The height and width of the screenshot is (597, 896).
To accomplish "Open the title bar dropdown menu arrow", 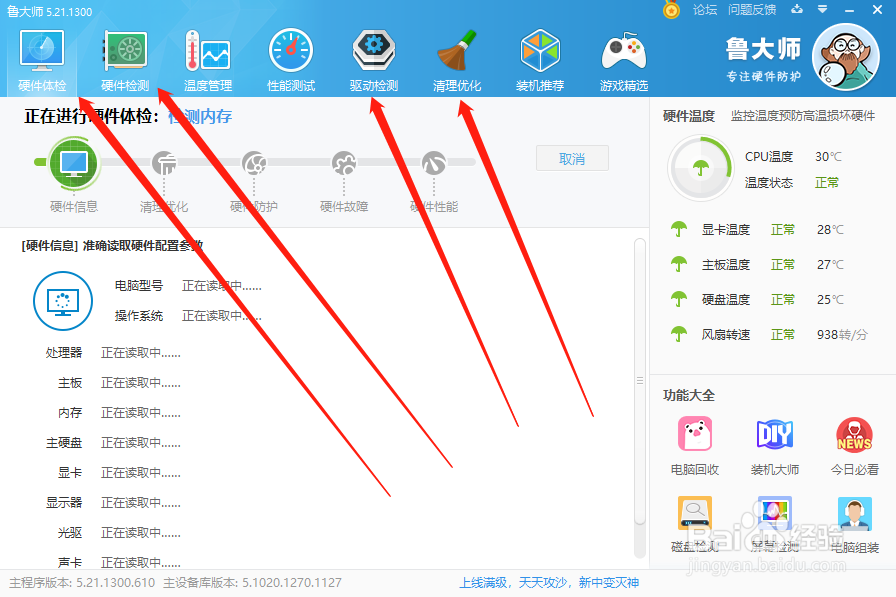I will (x=822, y=9).
